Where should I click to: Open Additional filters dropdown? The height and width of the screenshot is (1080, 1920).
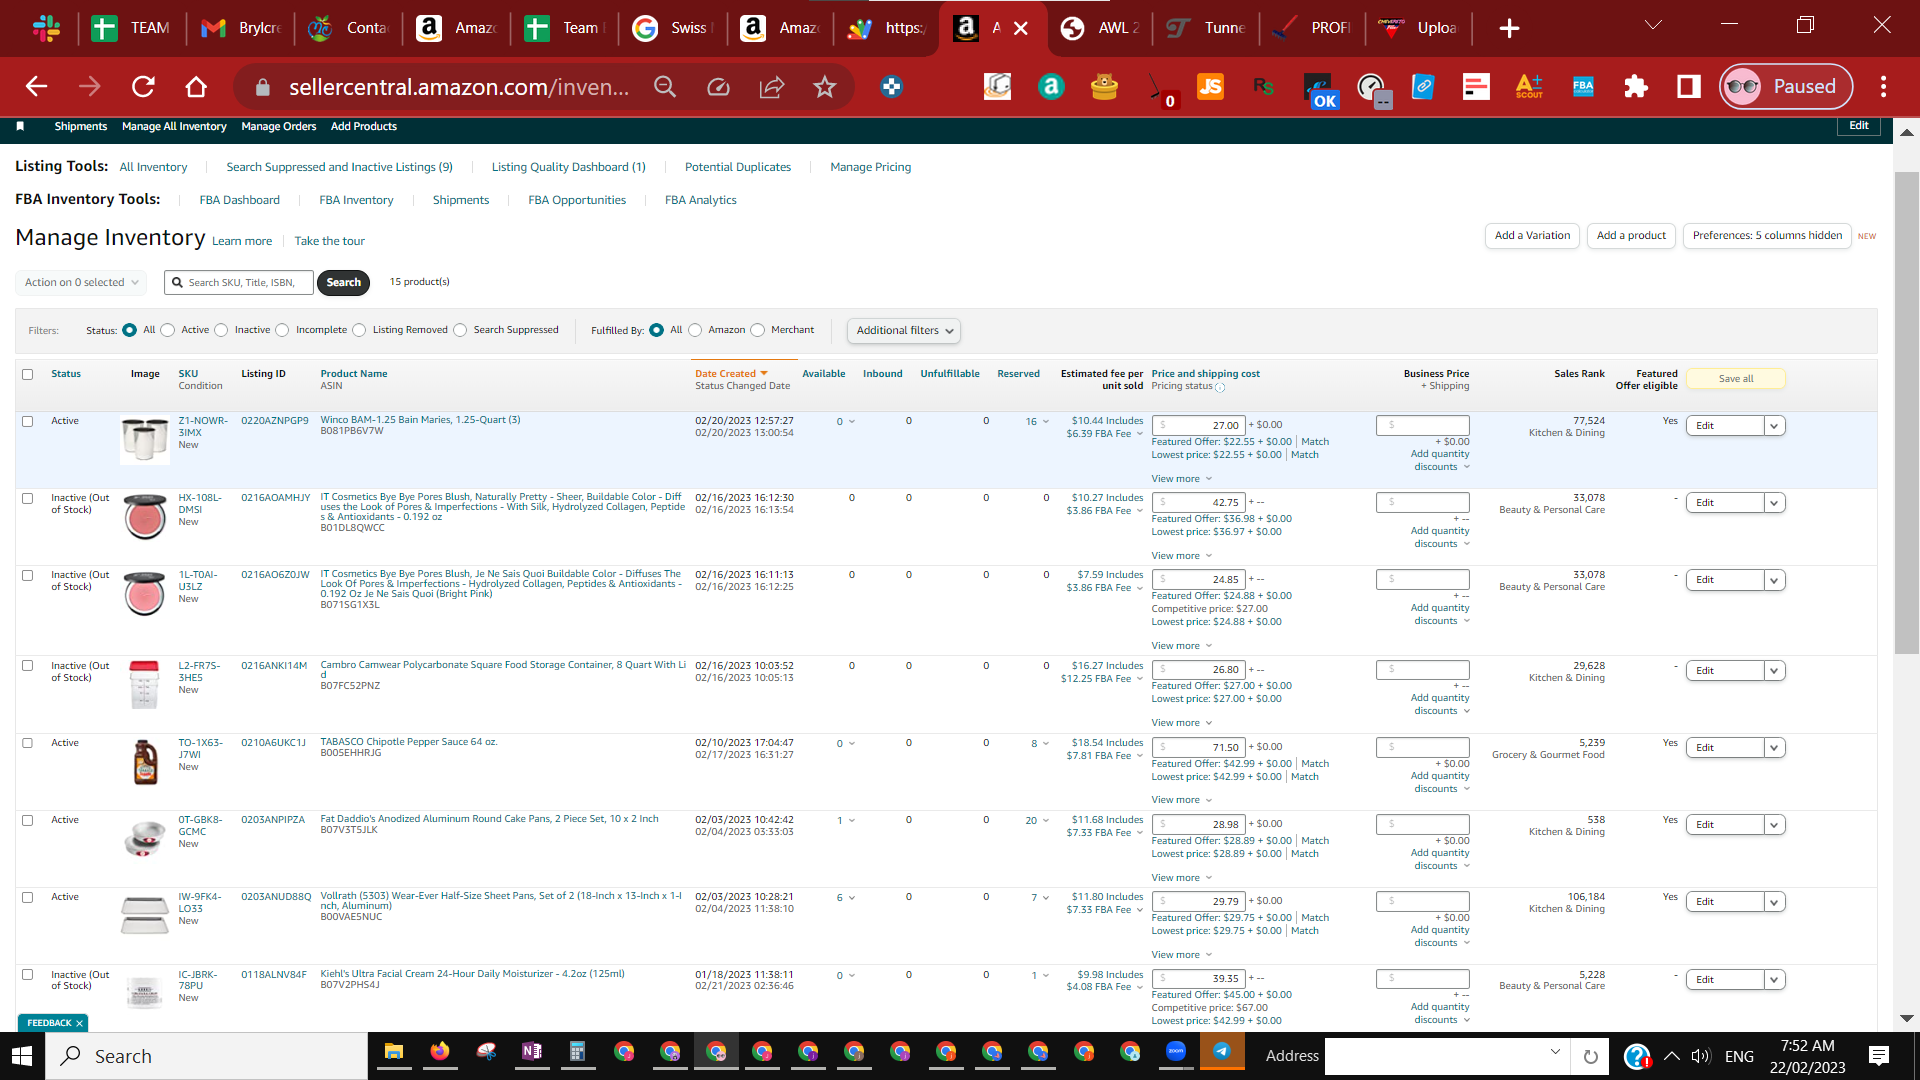904,331
